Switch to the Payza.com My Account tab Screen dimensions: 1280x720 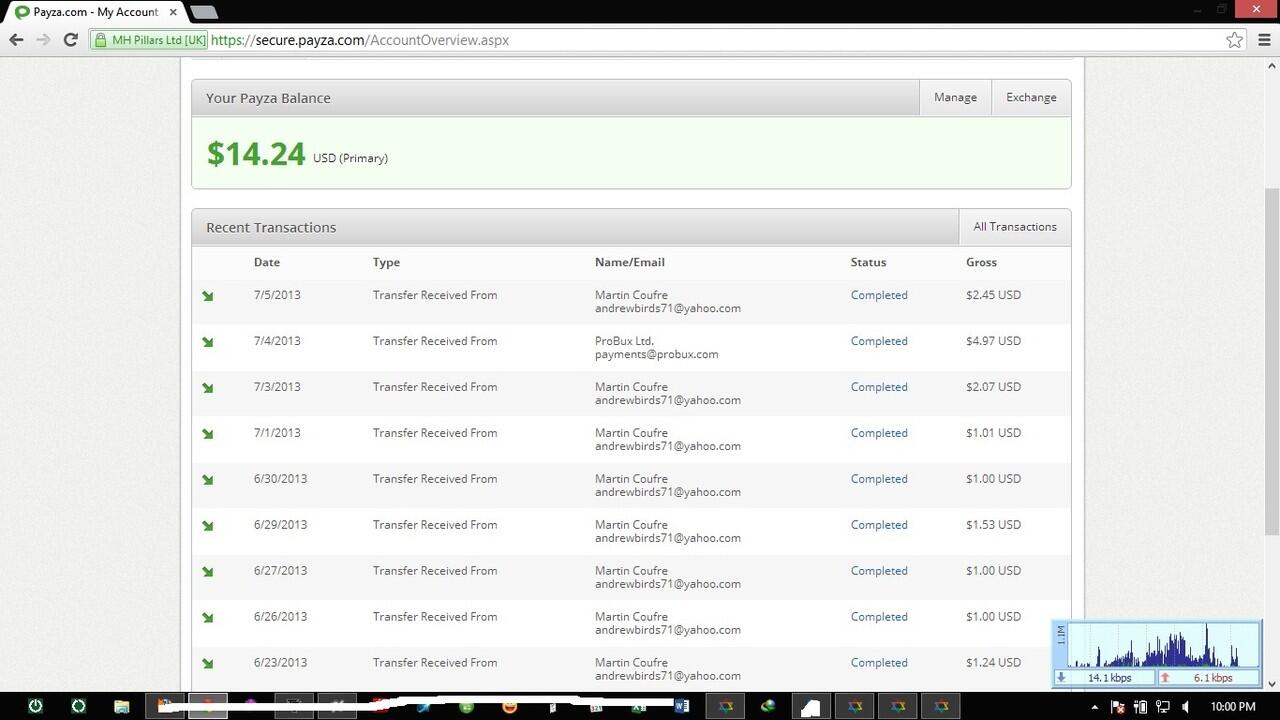click(x=95, y=12)
